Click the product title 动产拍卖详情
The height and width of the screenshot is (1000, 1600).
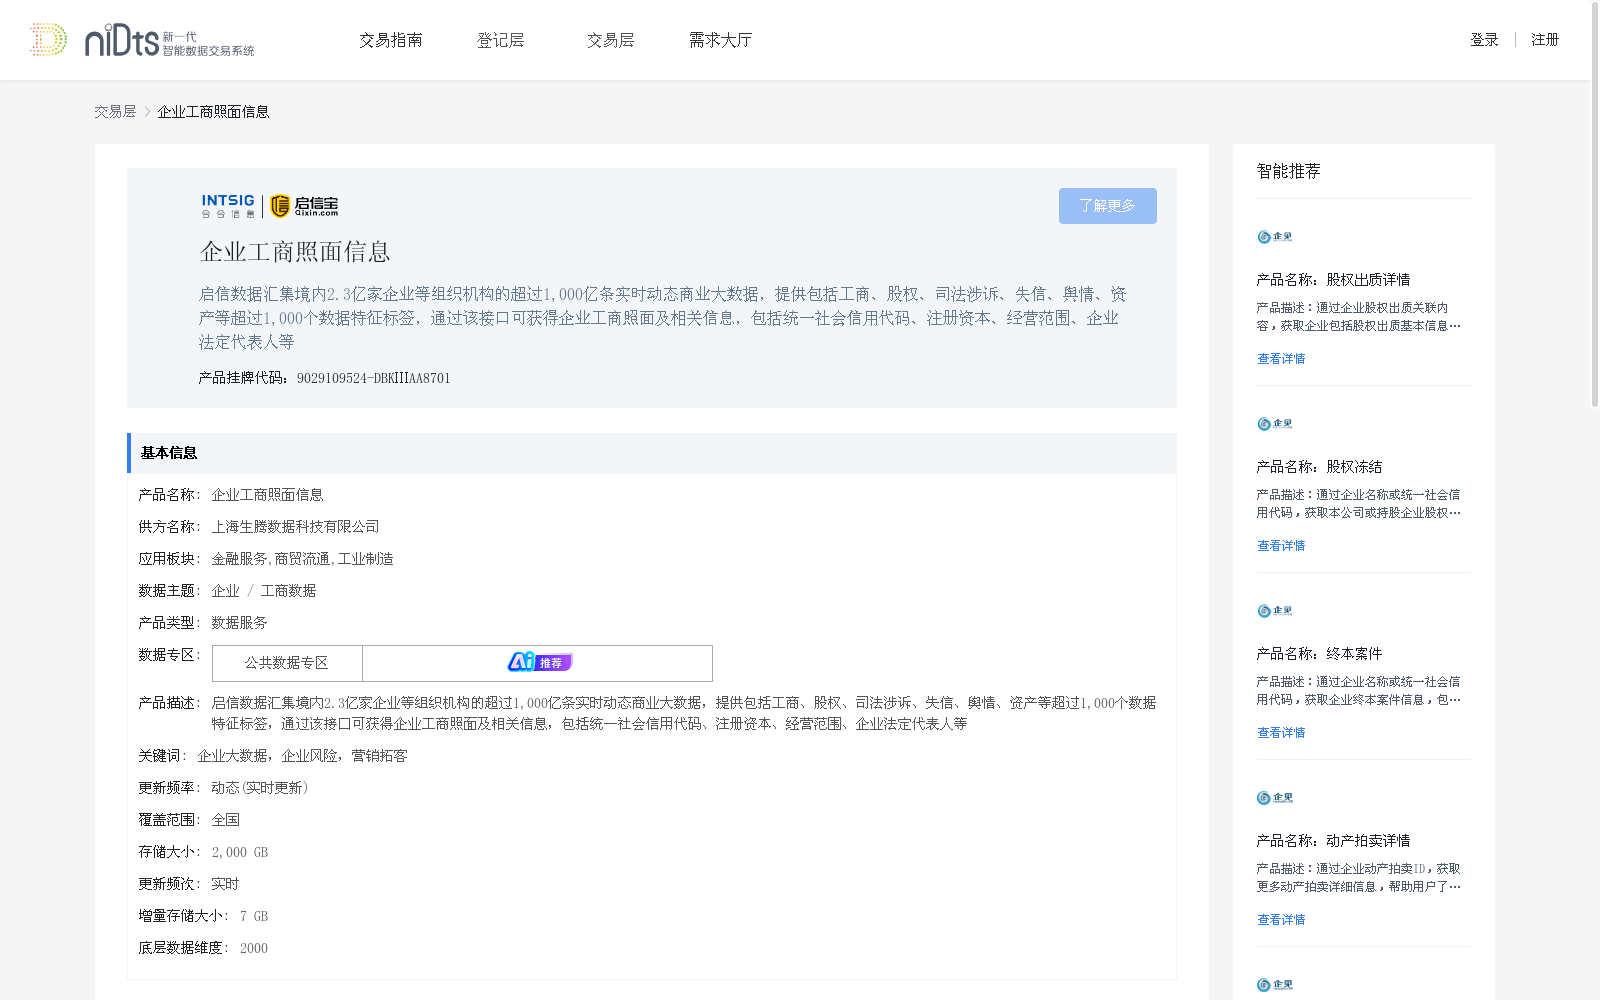click(x=1368, y=841)
